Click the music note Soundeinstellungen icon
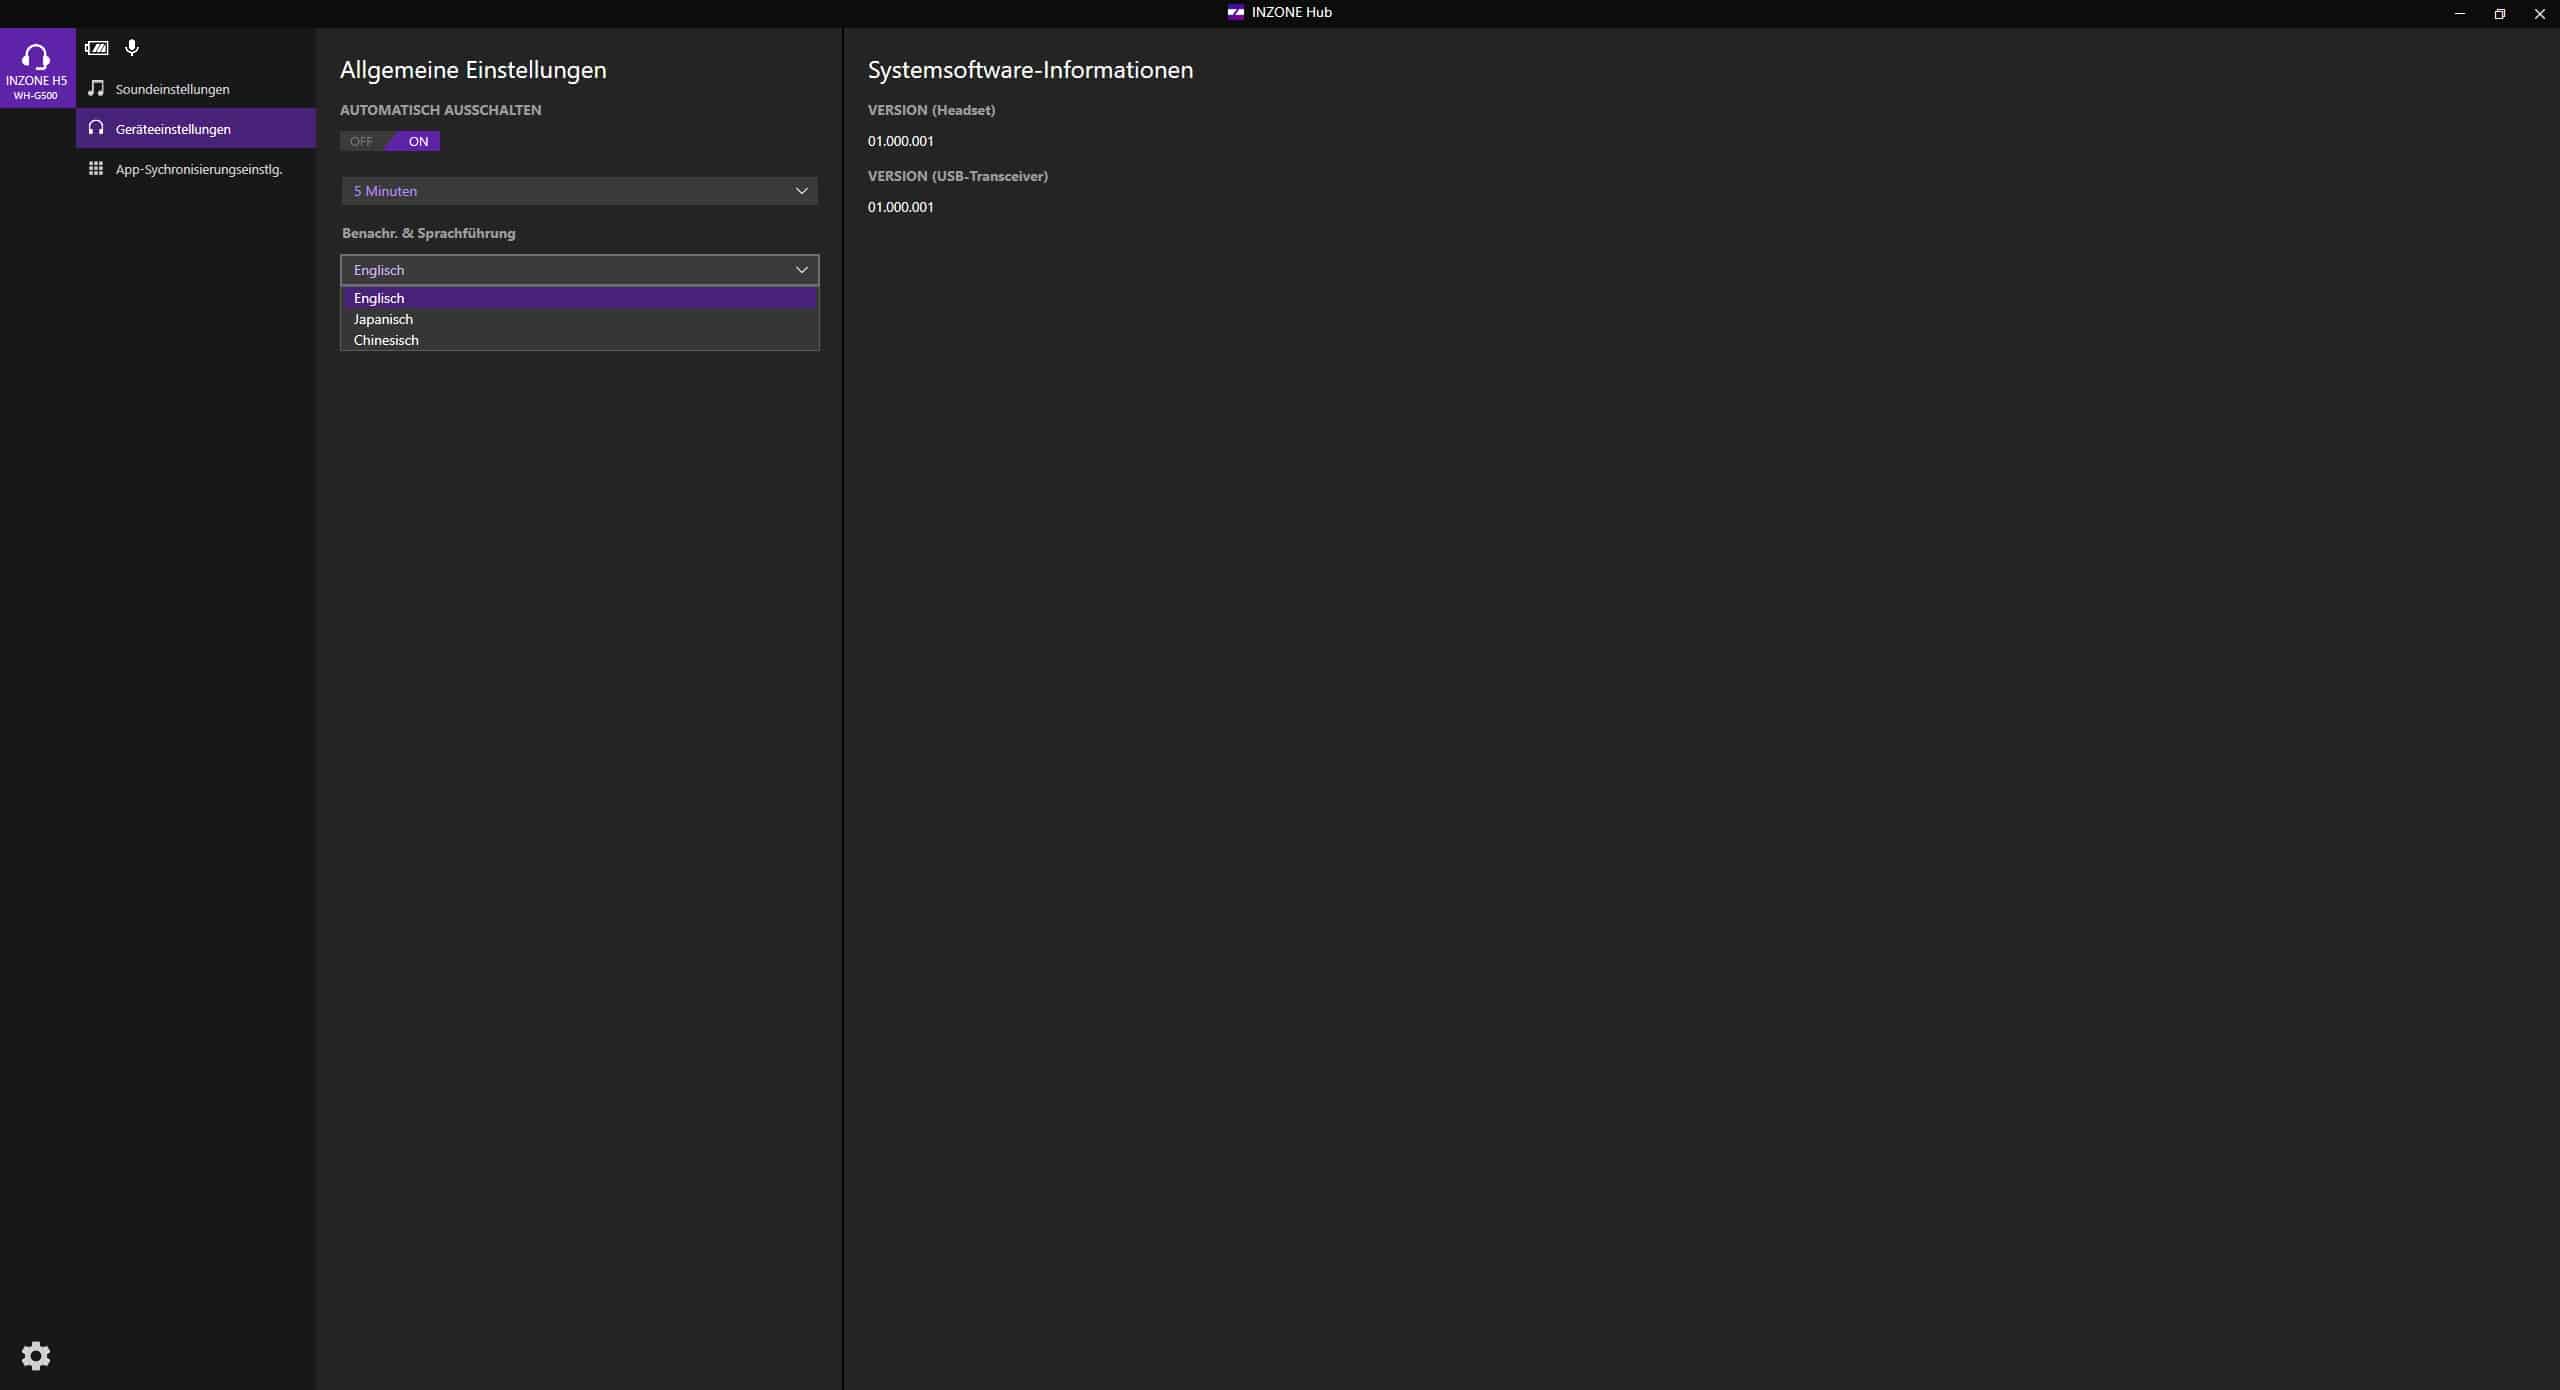This screenshot has height=1390, width=2560. click(96, 89)
